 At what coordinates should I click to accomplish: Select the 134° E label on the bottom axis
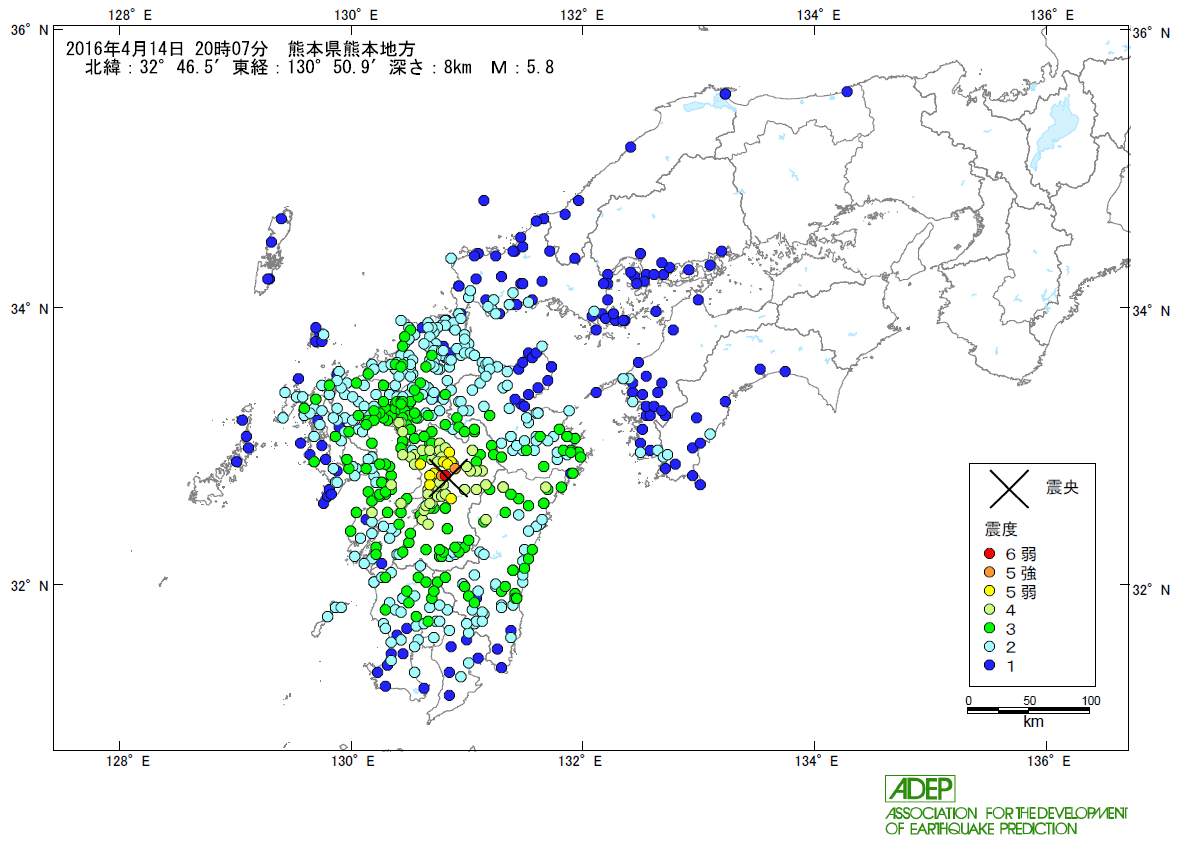[817, 761]
